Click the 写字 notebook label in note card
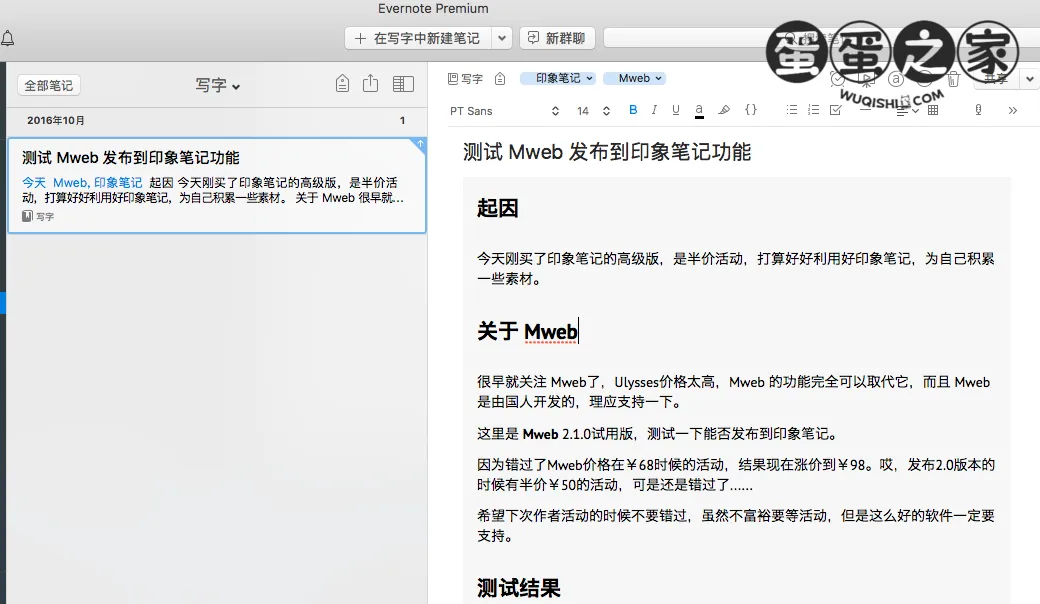 click(x=38, y=216)
